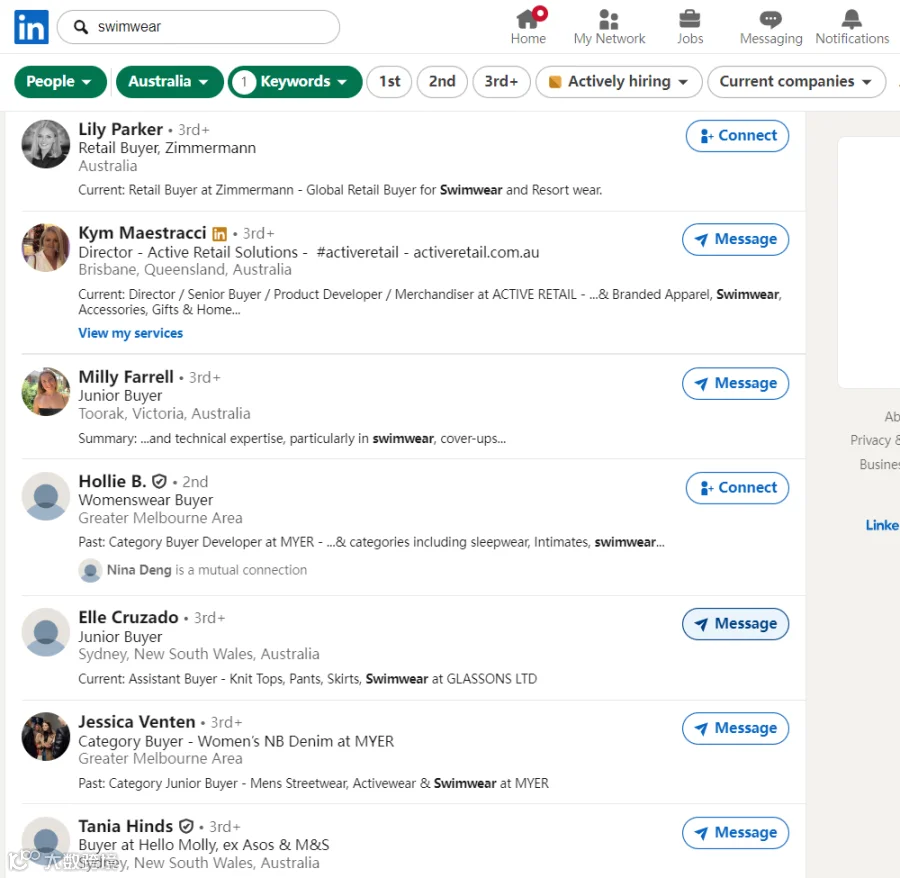Select 'Brisbane, Queensland, Australia' location text
900x878 pixels.
[185, 269]
